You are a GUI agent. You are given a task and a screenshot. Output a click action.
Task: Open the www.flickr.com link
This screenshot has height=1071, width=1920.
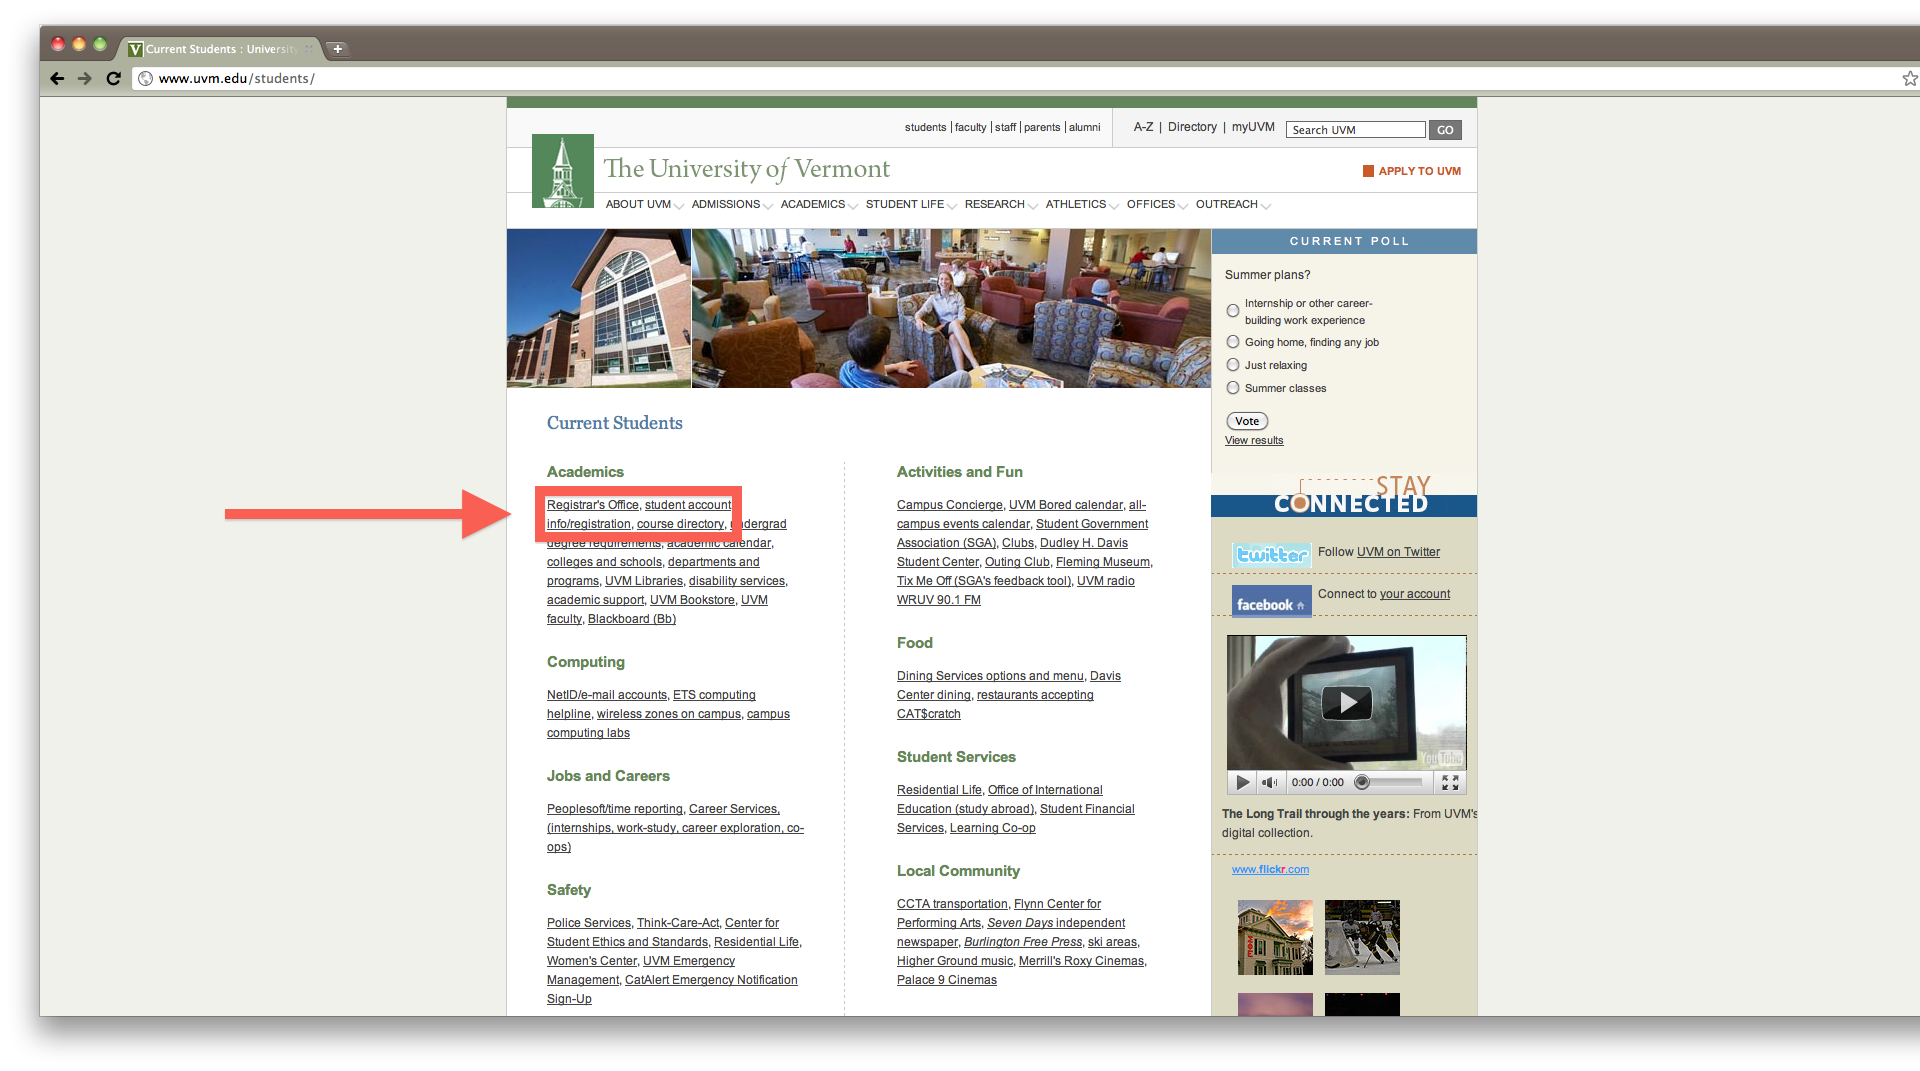[x=1270, y=869]
